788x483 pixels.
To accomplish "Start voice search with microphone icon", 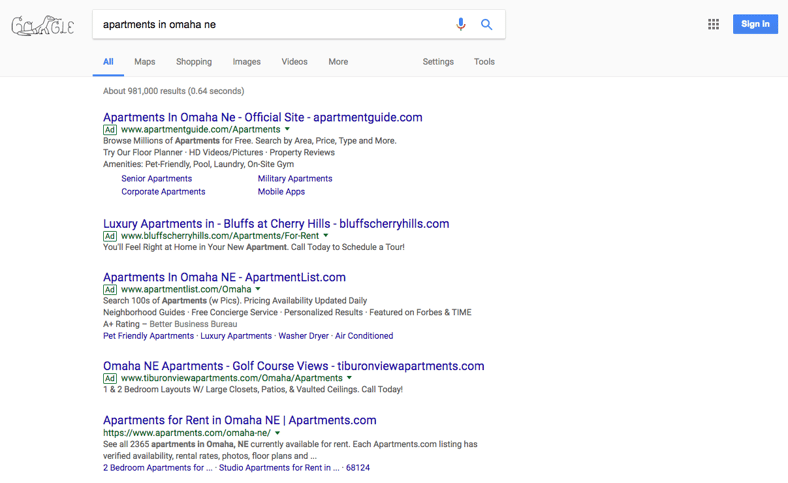I will pyautogui.click(x=461, y=24).
